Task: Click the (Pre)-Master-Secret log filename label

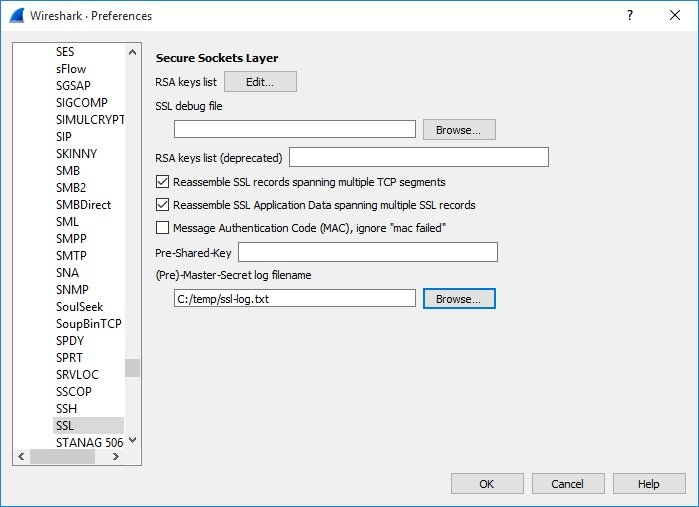Action: point(233,275)
